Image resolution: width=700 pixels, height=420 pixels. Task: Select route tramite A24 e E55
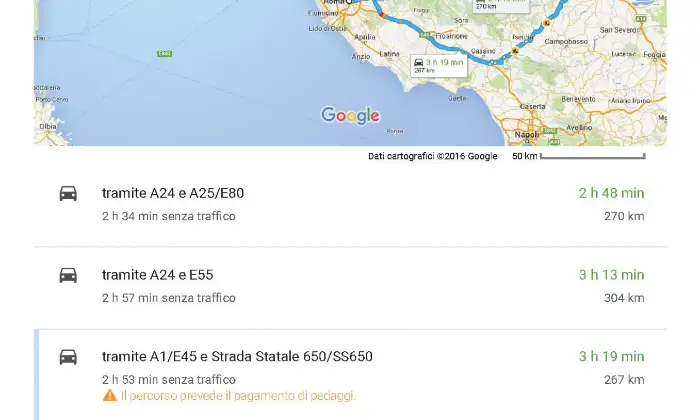pos(157,275)
